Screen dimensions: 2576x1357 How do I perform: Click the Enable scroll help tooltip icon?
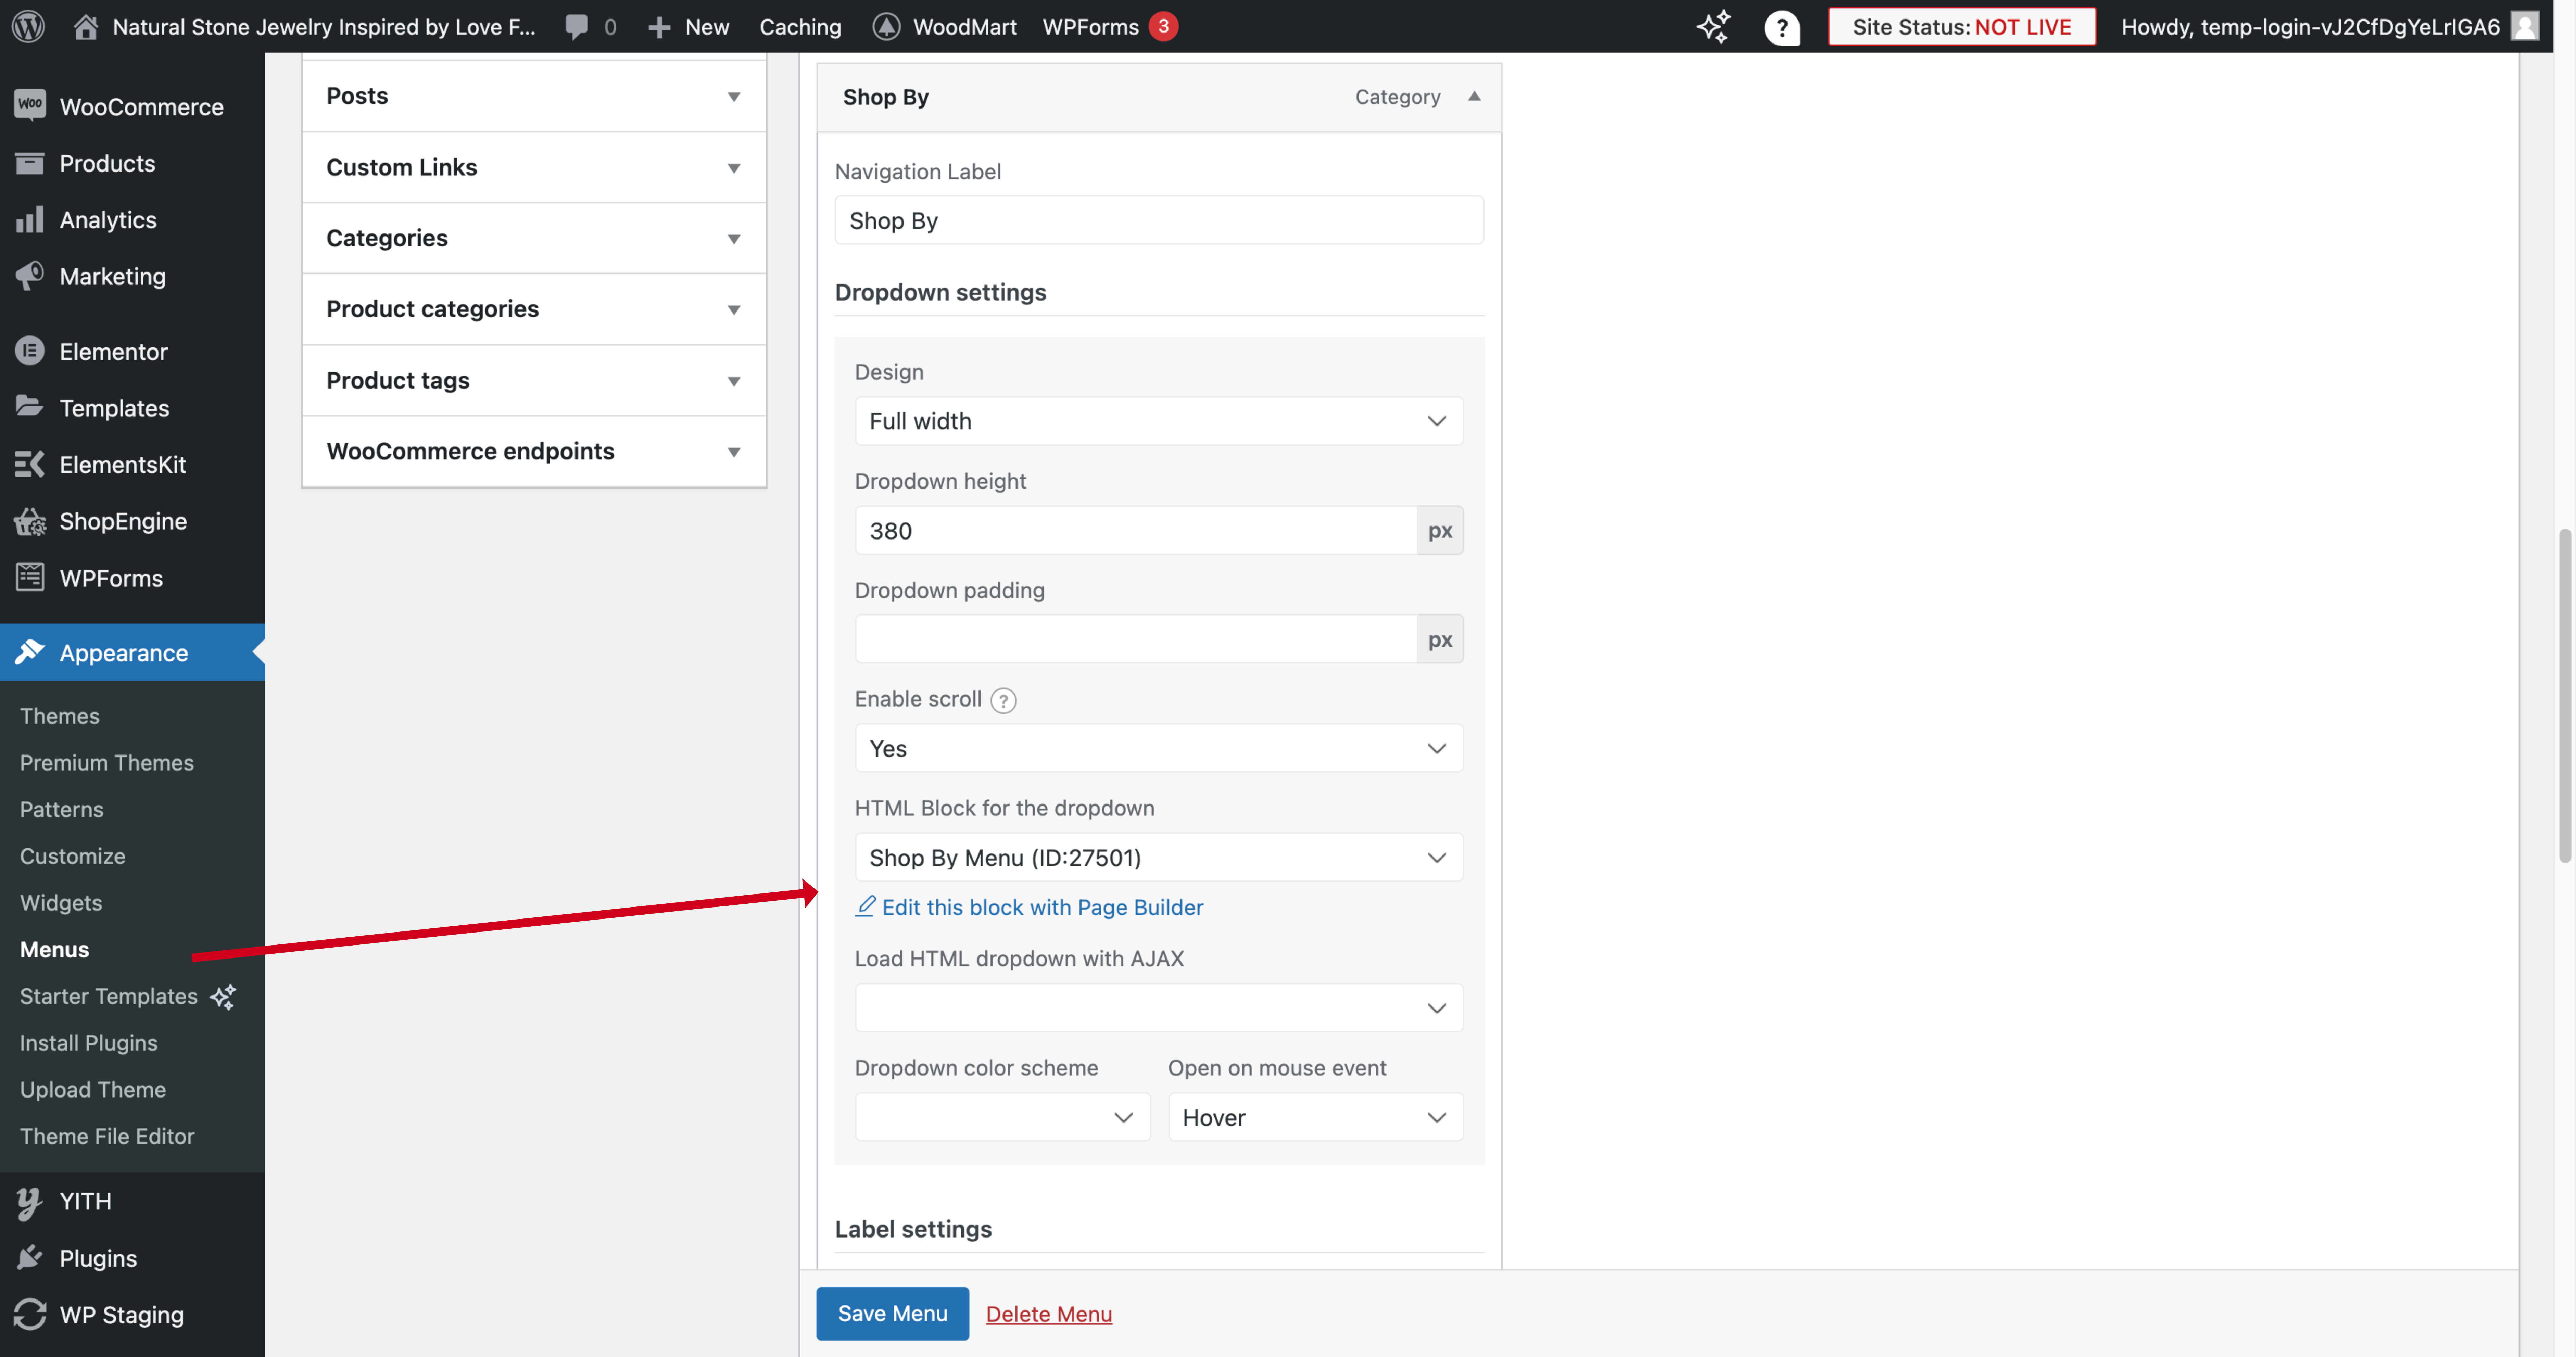pyautogui.click(x=1003, y=700)
